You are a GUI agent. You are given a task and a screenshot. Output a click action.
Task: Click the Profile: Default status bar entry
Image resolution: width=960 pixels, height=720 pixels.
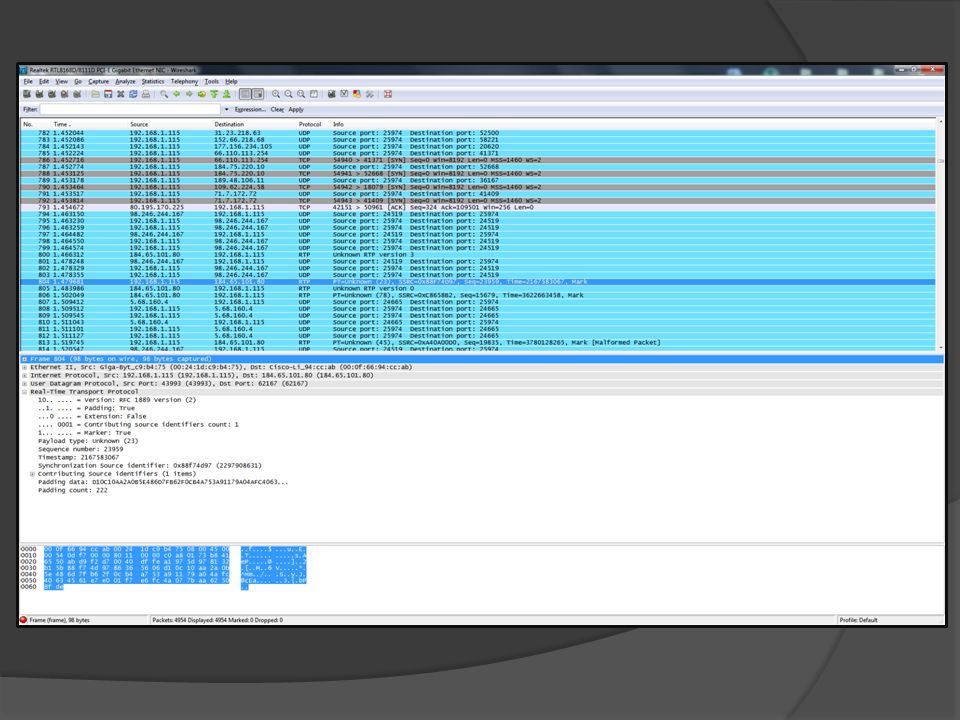pyautogui.click(x=858, y=620)
